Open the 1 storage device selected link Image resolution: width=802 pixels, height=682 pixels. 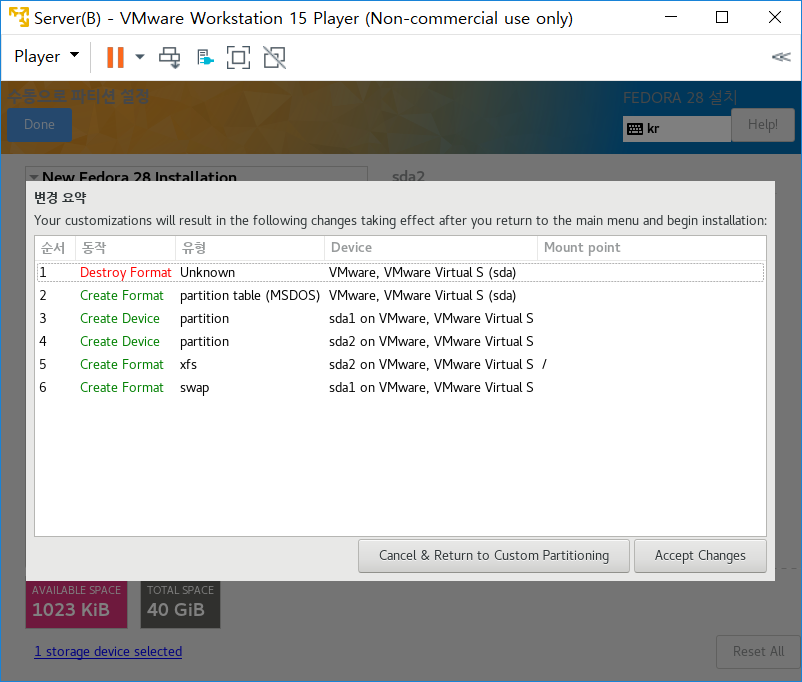pos(108,651)
